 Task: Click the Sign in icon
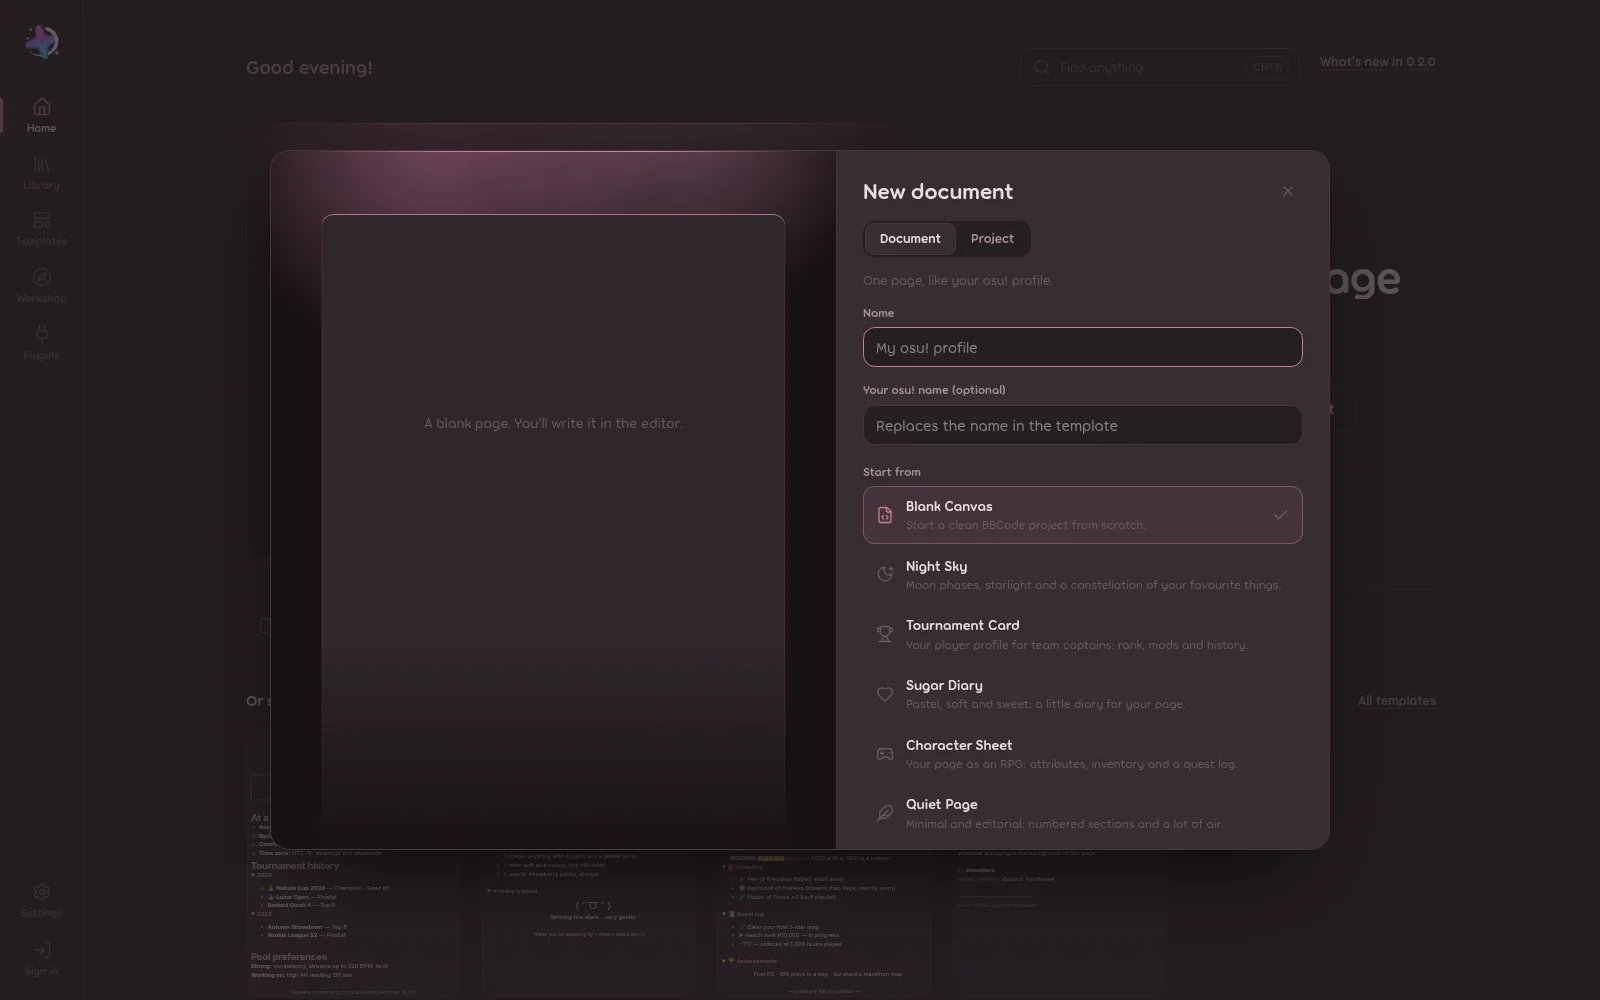pyautogui.click(x=41, y=950)
